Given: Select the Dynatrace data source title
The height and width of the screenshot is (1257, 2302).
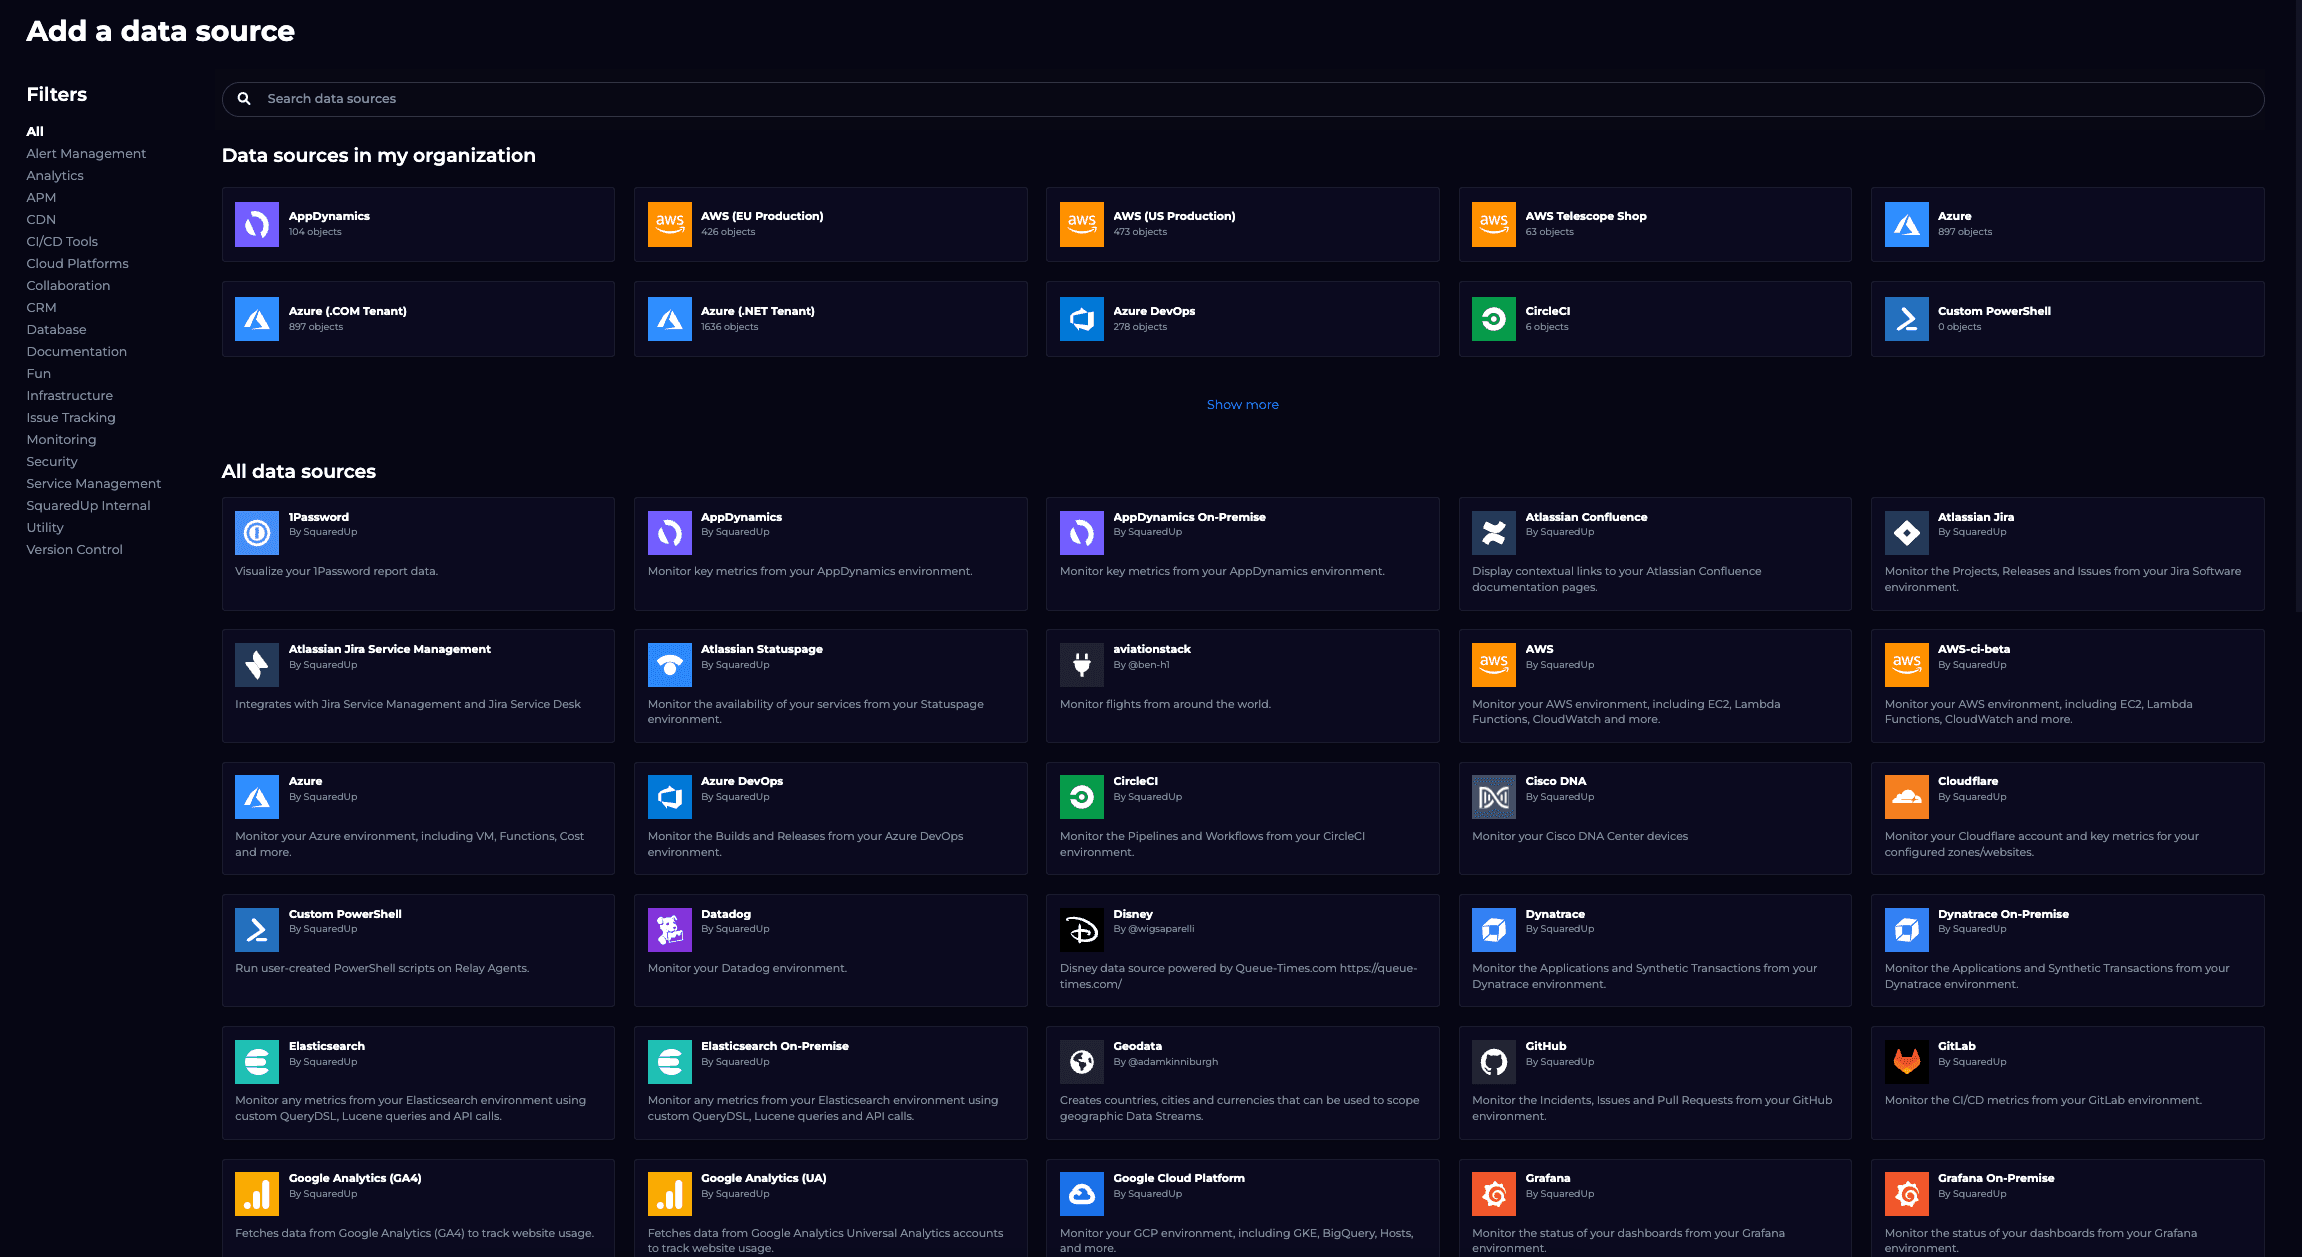Looking at the screenshot, I should click(x=1555, y=914).
